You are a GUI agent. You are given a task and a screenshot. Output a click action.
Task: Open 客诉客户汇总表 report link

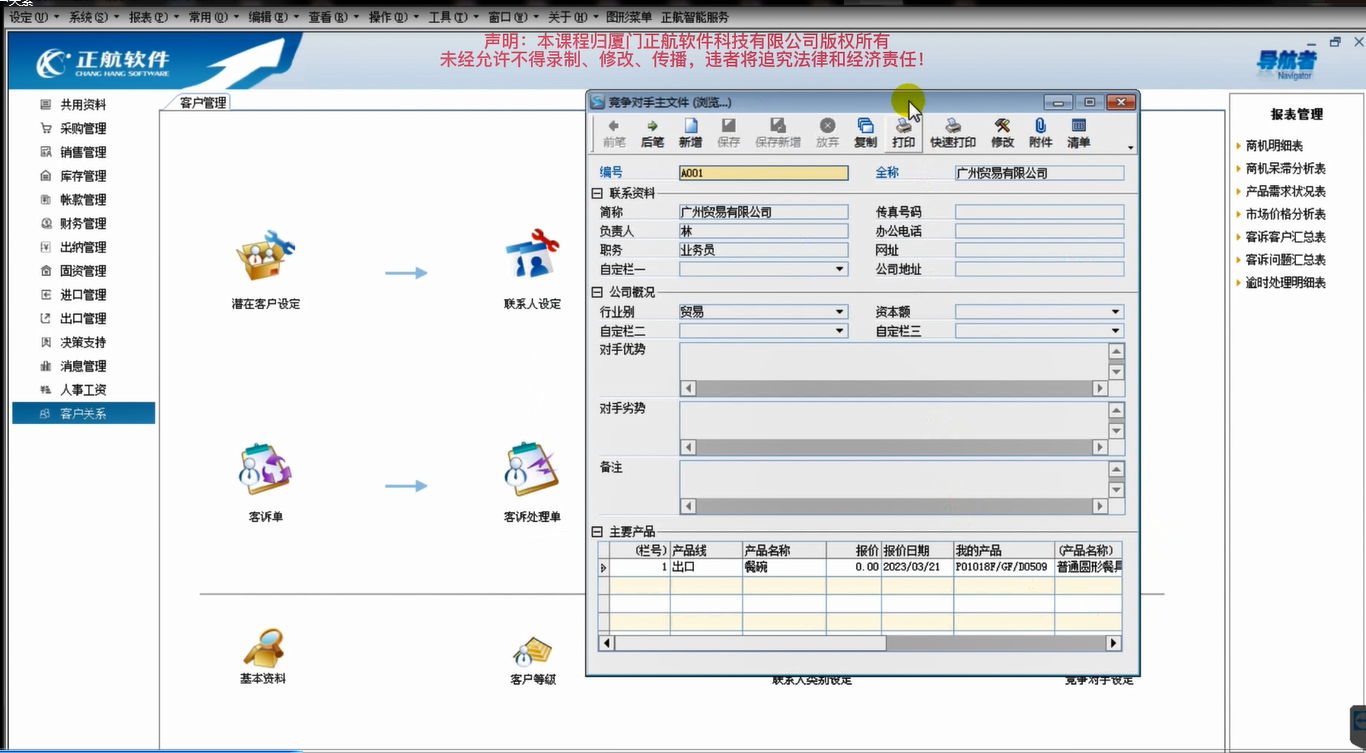[x=1285, y=238]
